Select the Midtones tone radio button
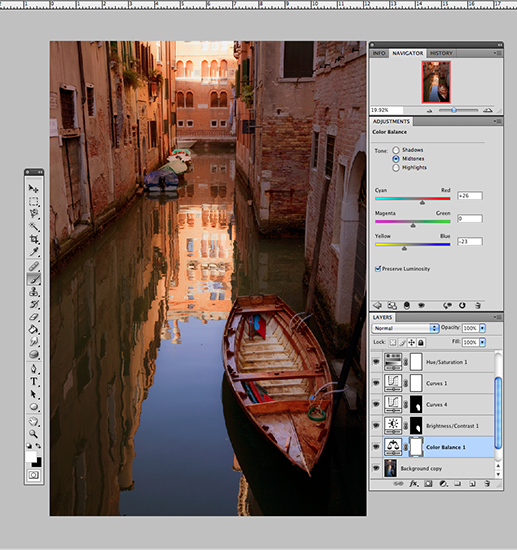The height and width of the screenshot is (550, 517). [396, 159]
